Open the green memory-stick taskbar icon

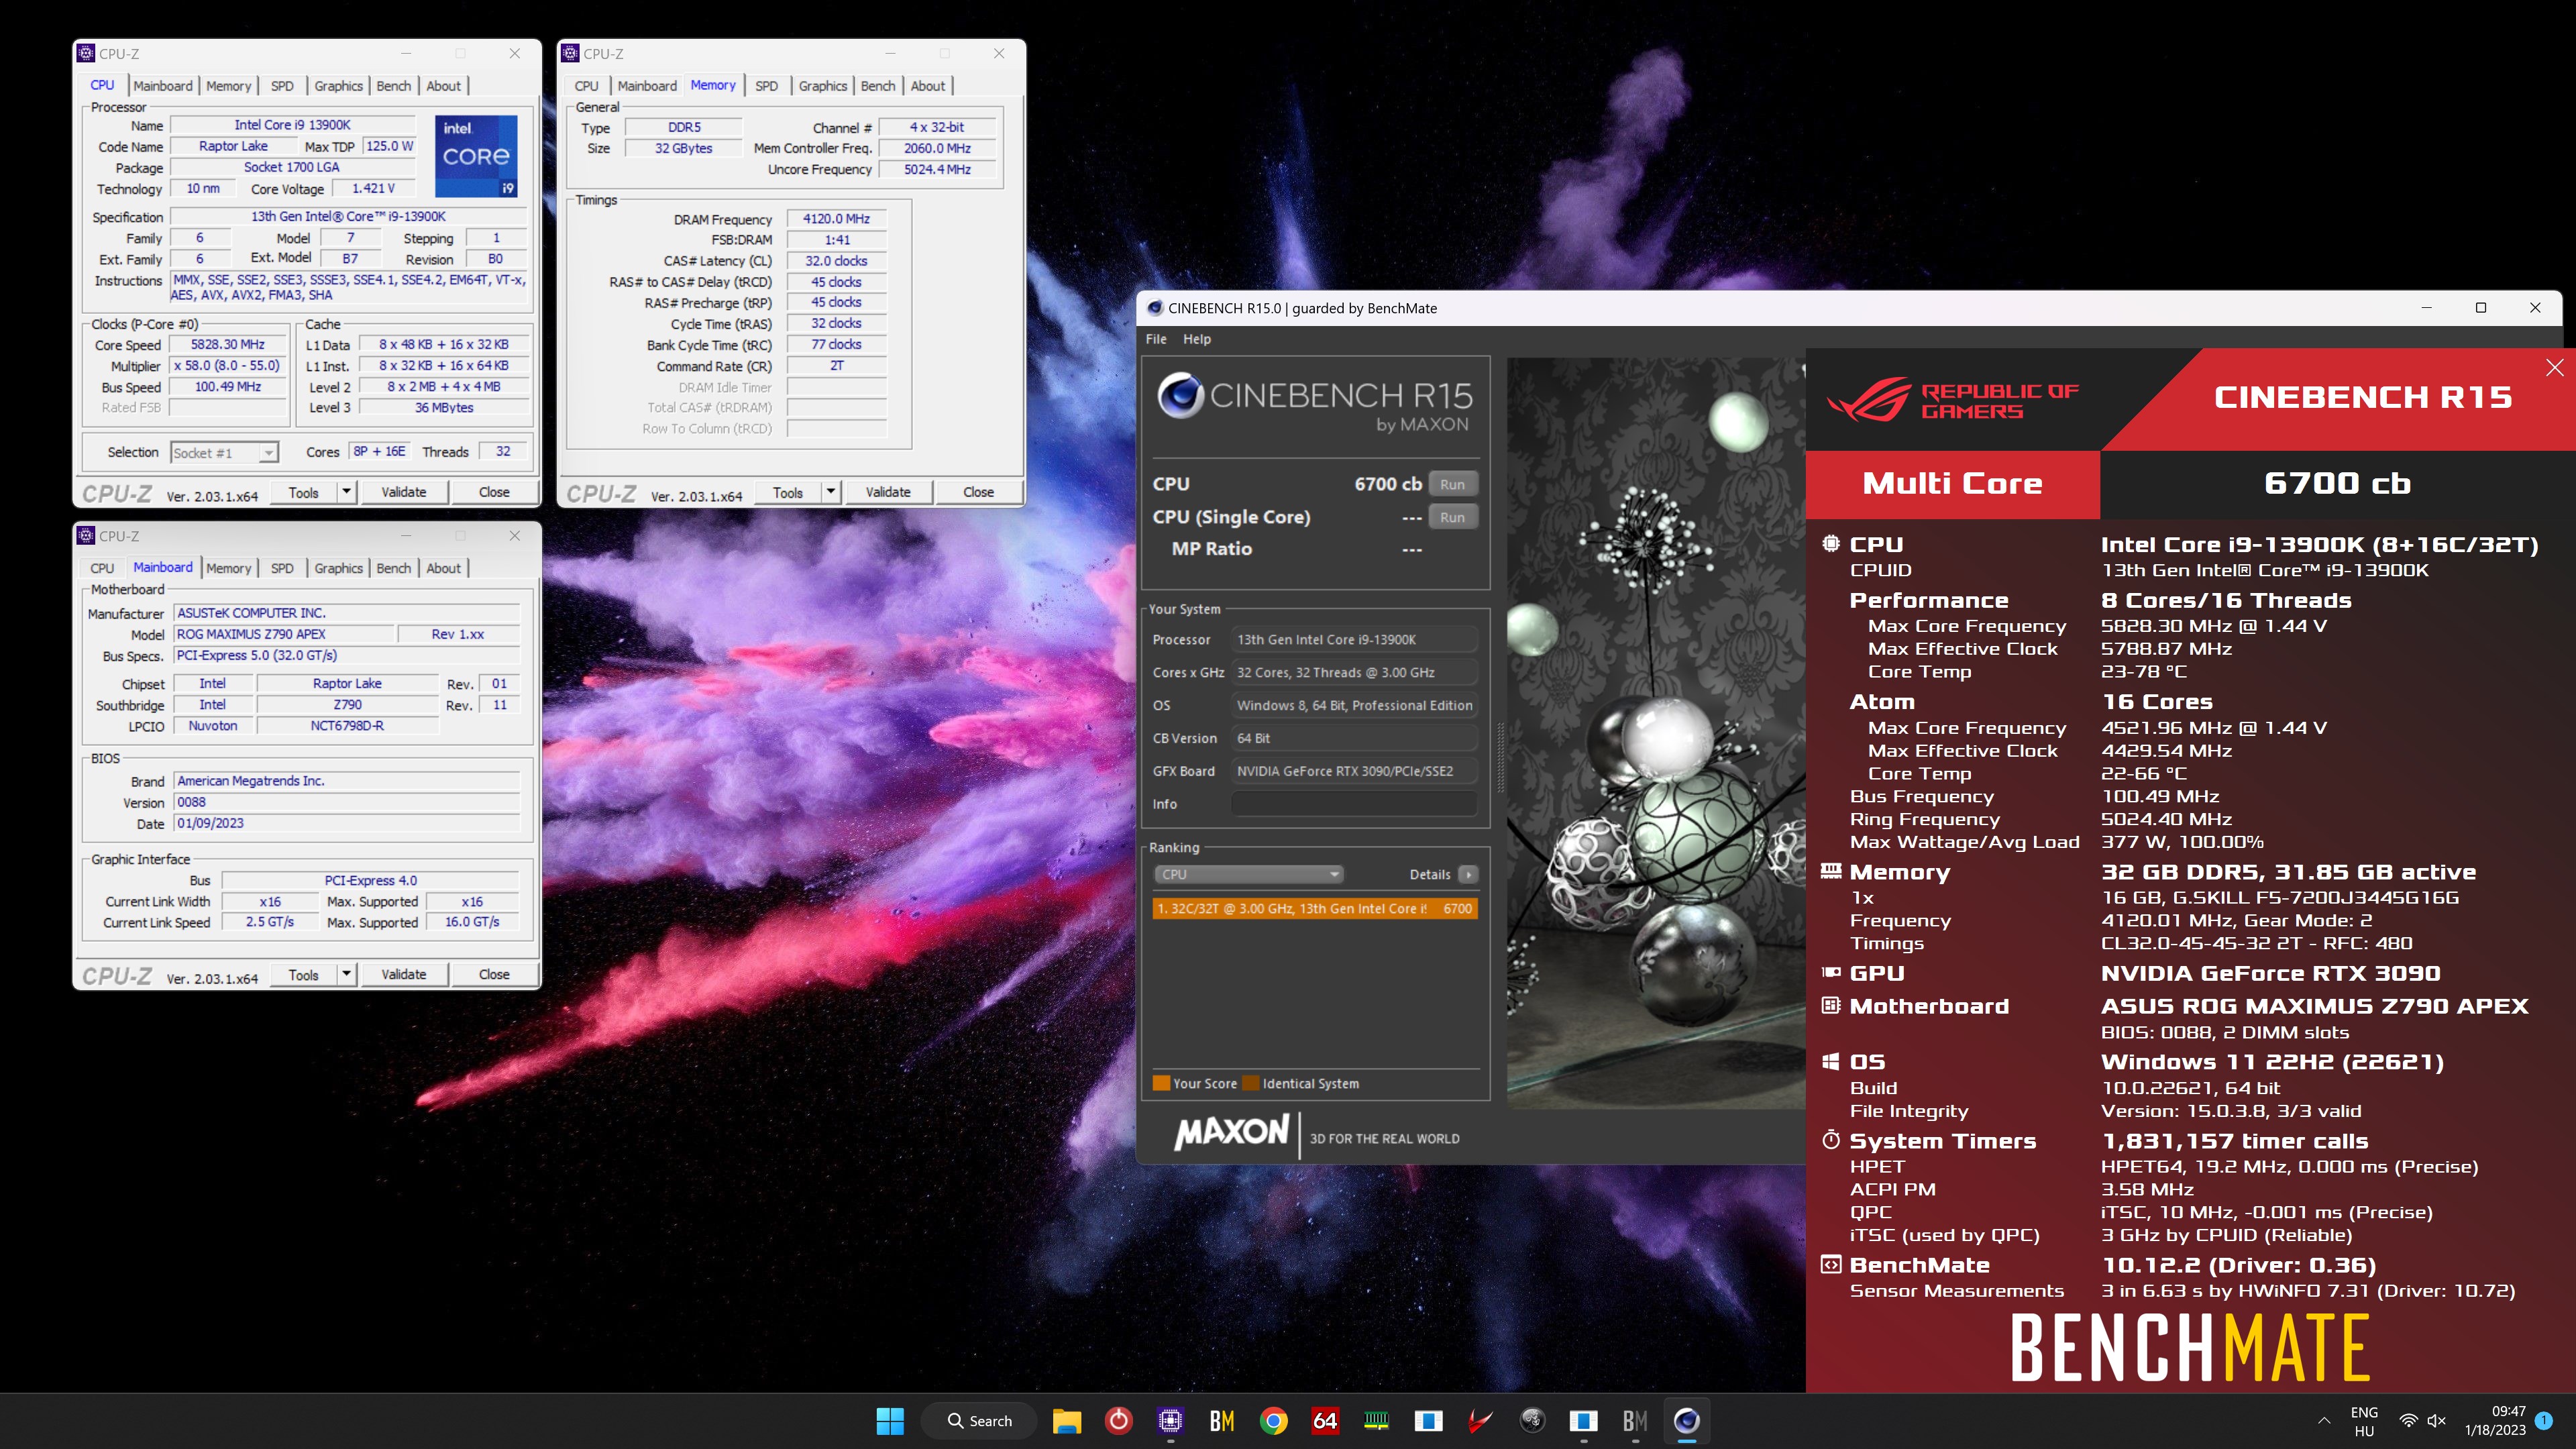(x=1377, y=1420)
